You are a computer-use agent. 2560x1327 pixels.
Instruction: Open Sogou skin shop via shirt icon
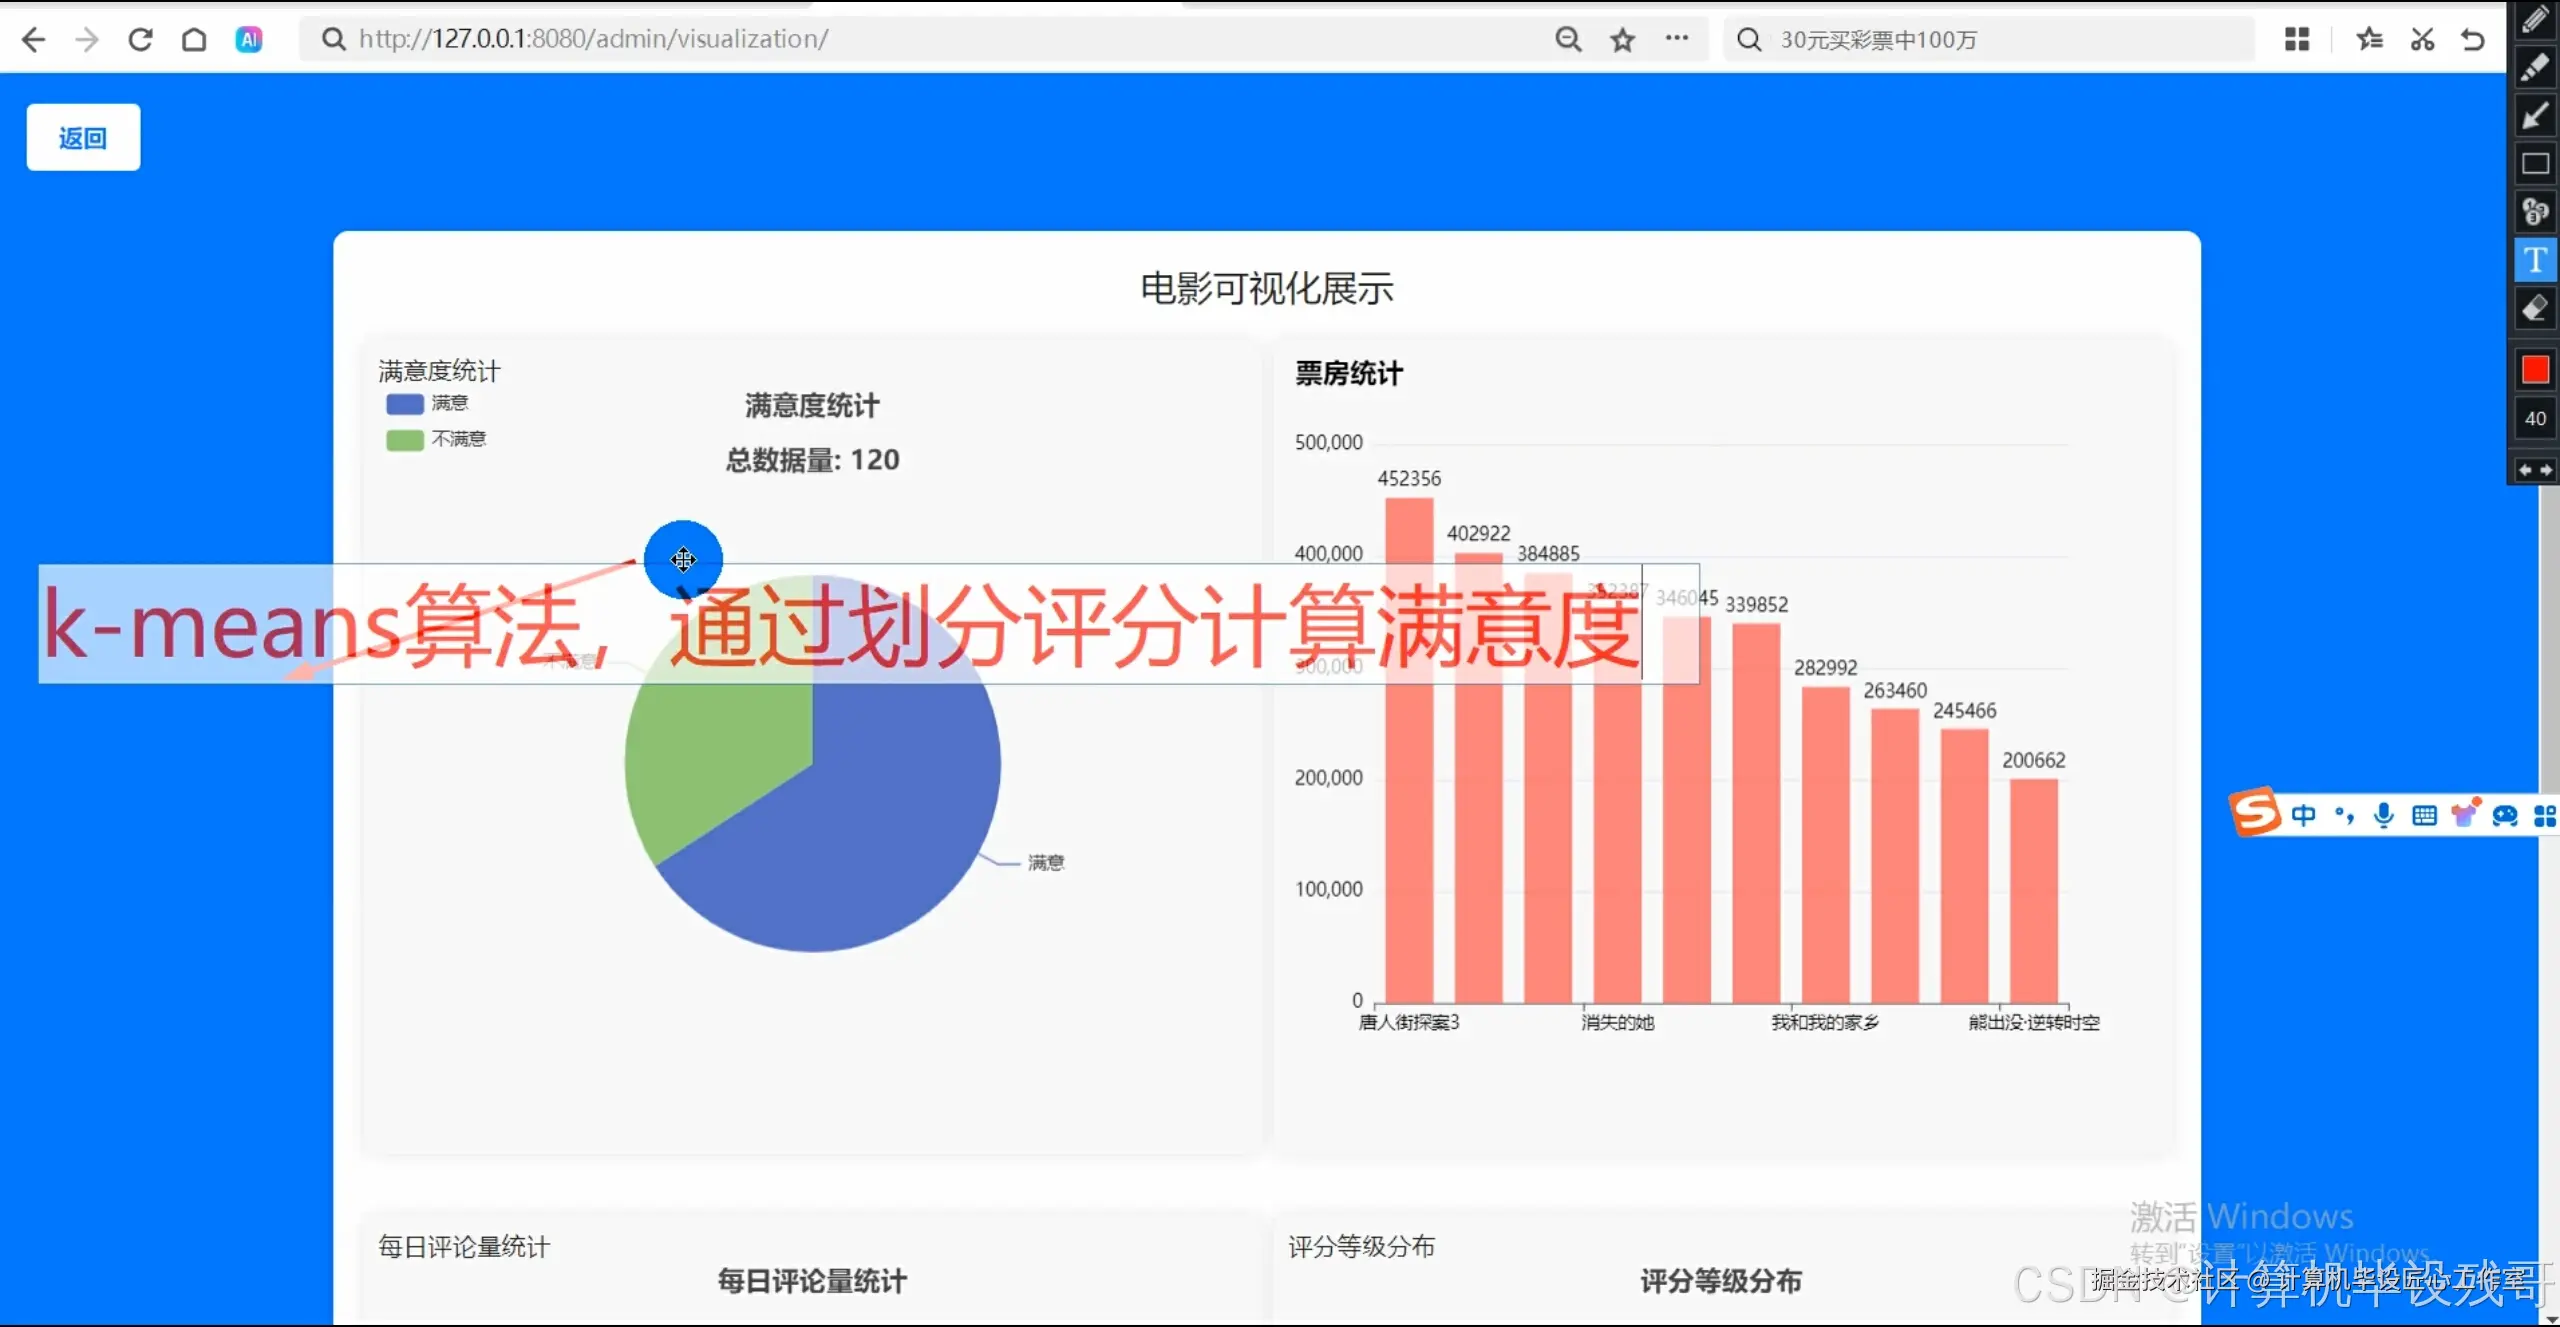pos(2467,813)
